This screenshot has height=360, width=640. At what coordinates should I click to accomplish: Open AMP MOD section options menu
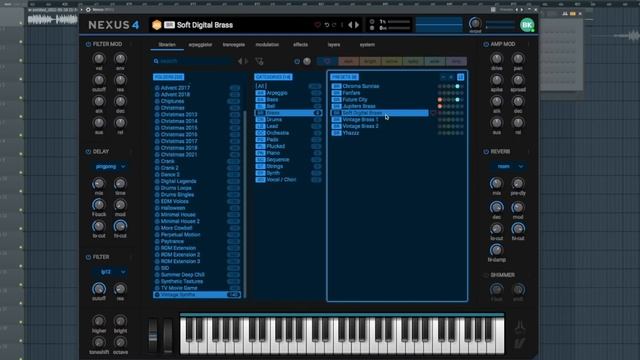coord(529,44)
